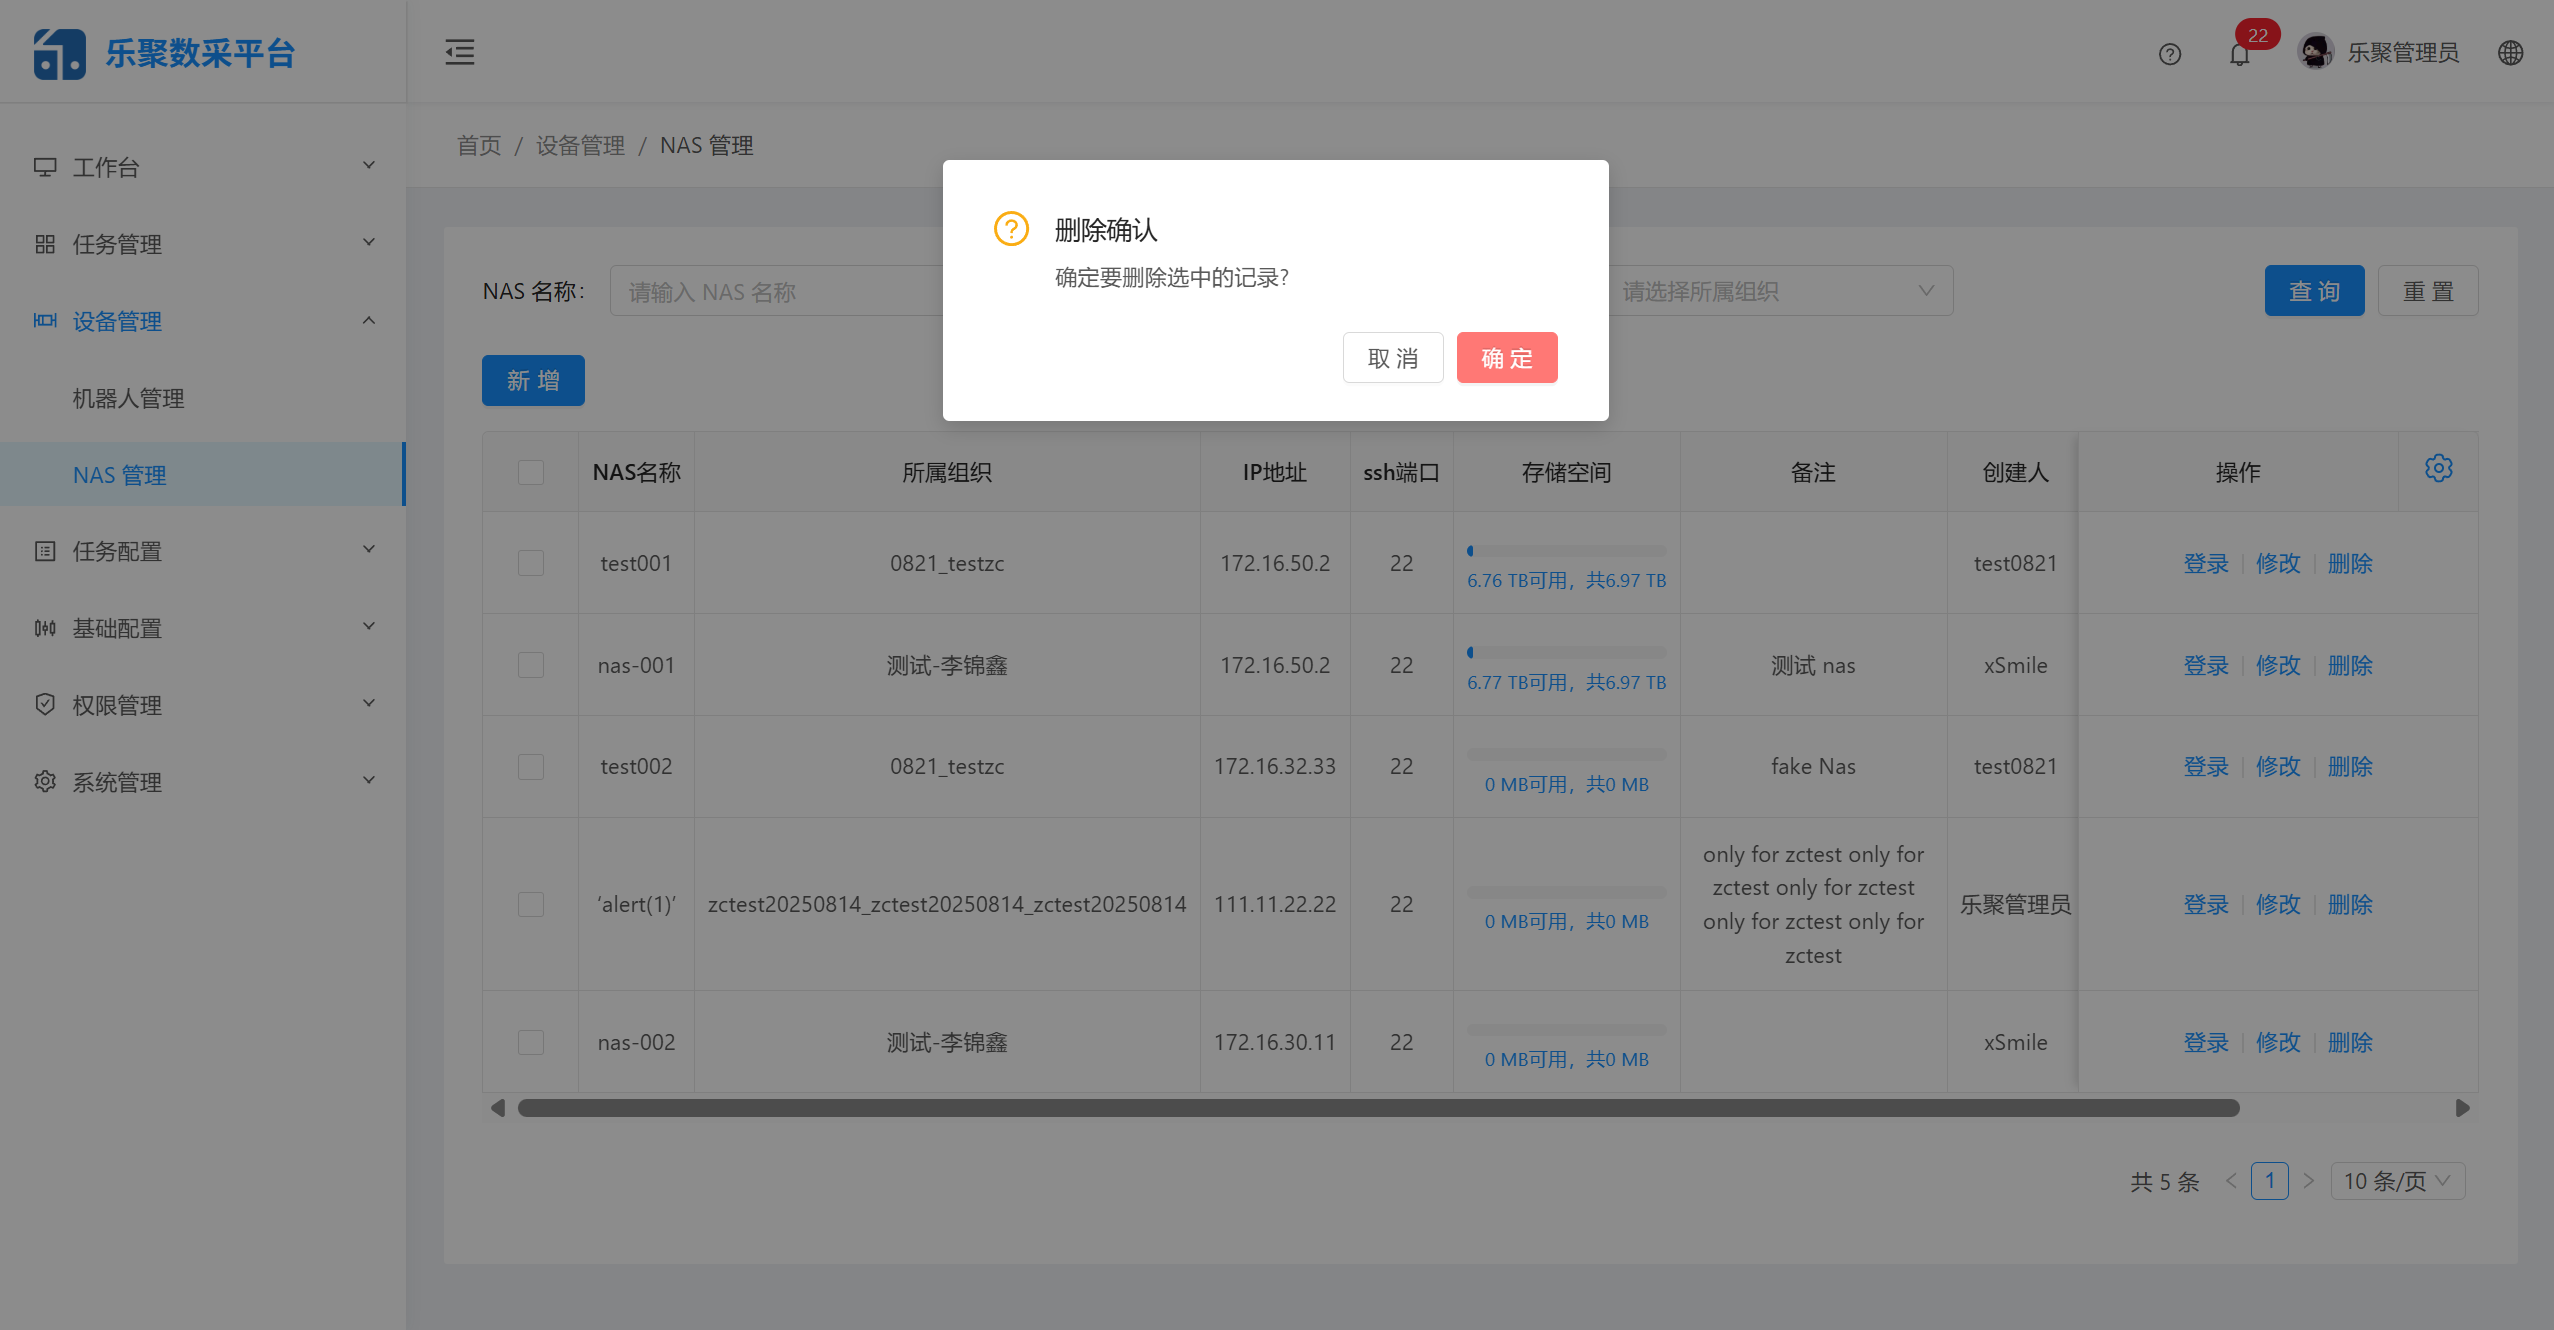2554x1330 pixels.
Task: Click the 乐聚数采平台 logo icon
Action: (x=59, y=53)
